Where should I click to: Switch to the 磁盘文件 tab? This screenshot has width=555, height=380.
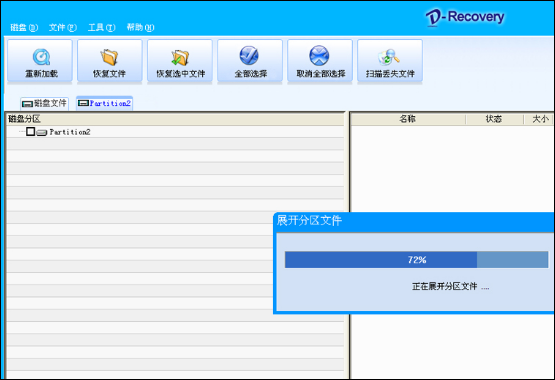45,103
